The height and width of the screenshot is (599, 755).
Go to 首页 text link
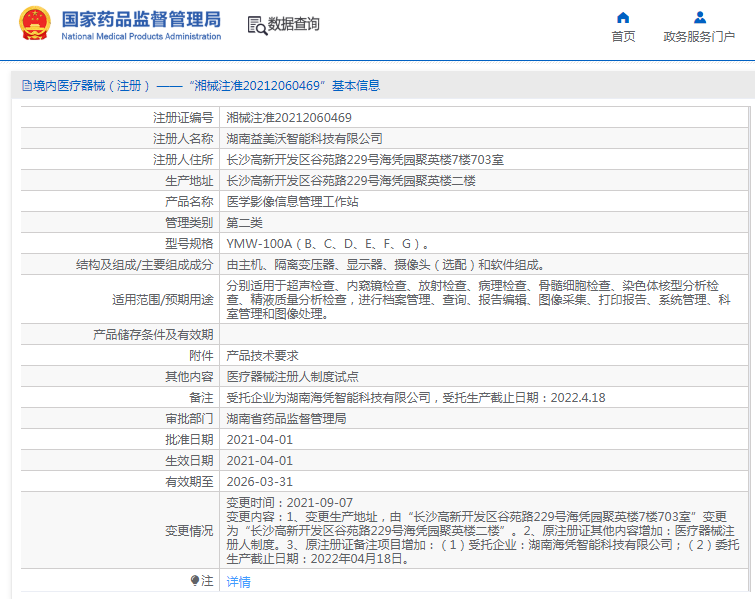[x=623, y=37]
